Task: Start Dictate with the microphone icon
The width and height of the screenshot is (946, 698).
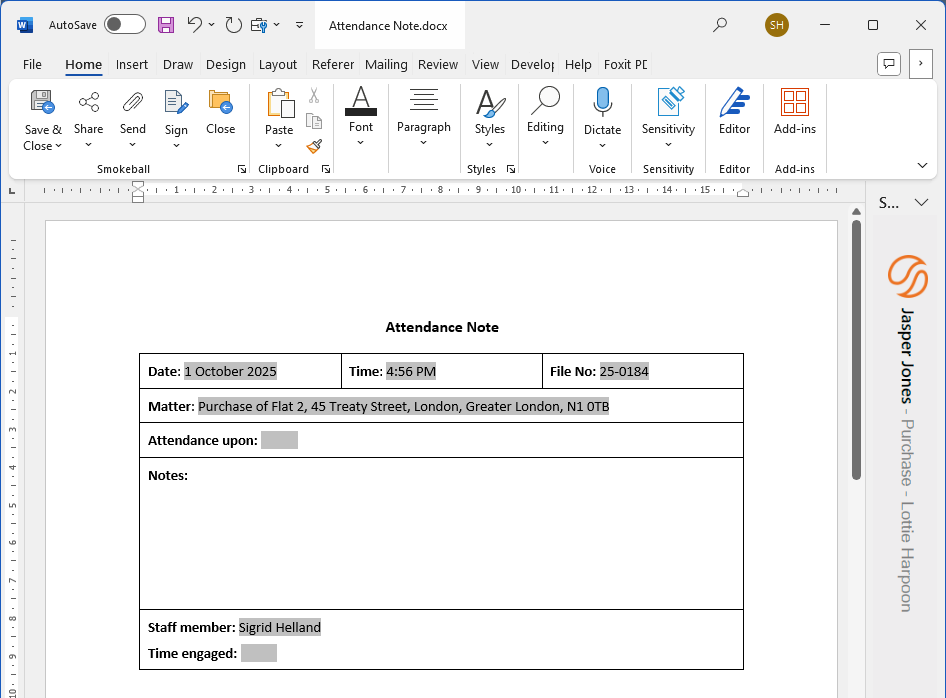Action: tap(602, 102)
